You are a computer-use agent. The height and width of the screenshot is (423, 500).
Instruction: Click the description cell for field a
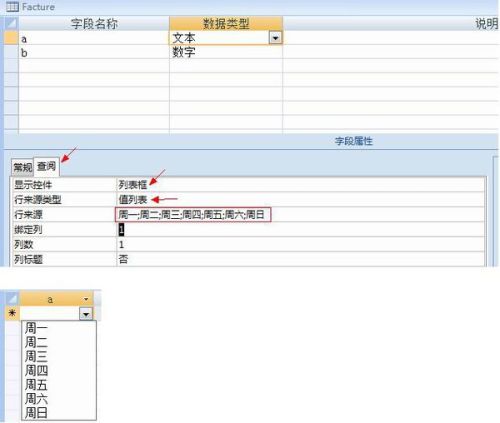click(x=391, y=38)
